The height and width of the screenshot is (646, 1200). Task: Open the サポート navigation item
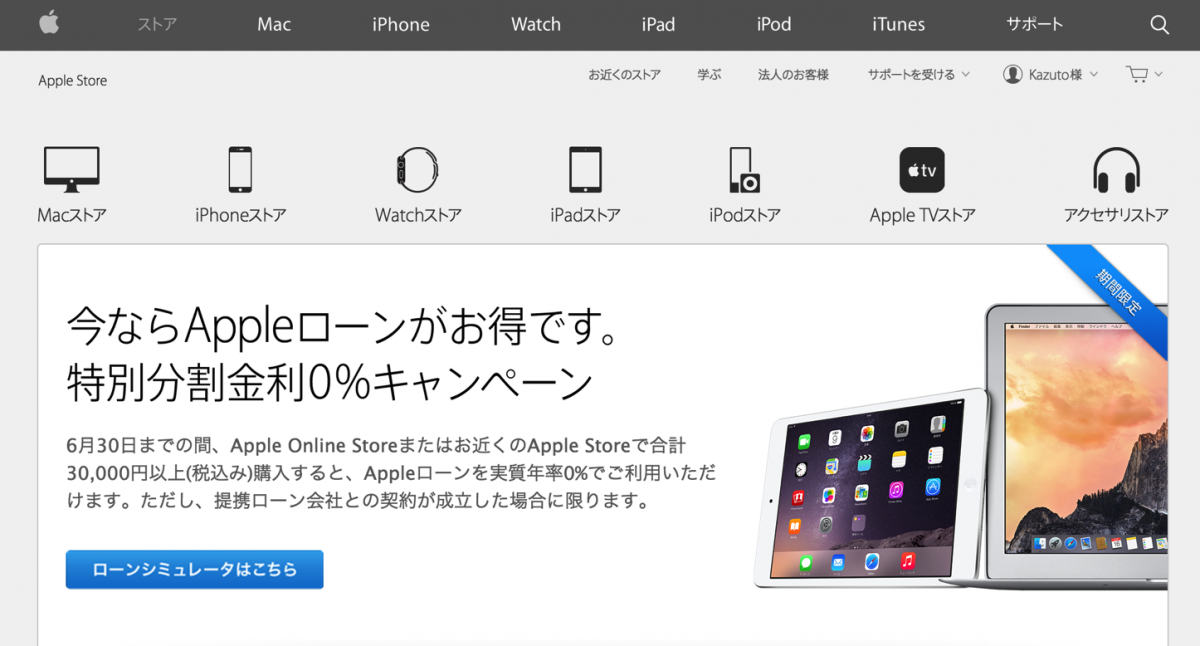(x=1034, y=24)
